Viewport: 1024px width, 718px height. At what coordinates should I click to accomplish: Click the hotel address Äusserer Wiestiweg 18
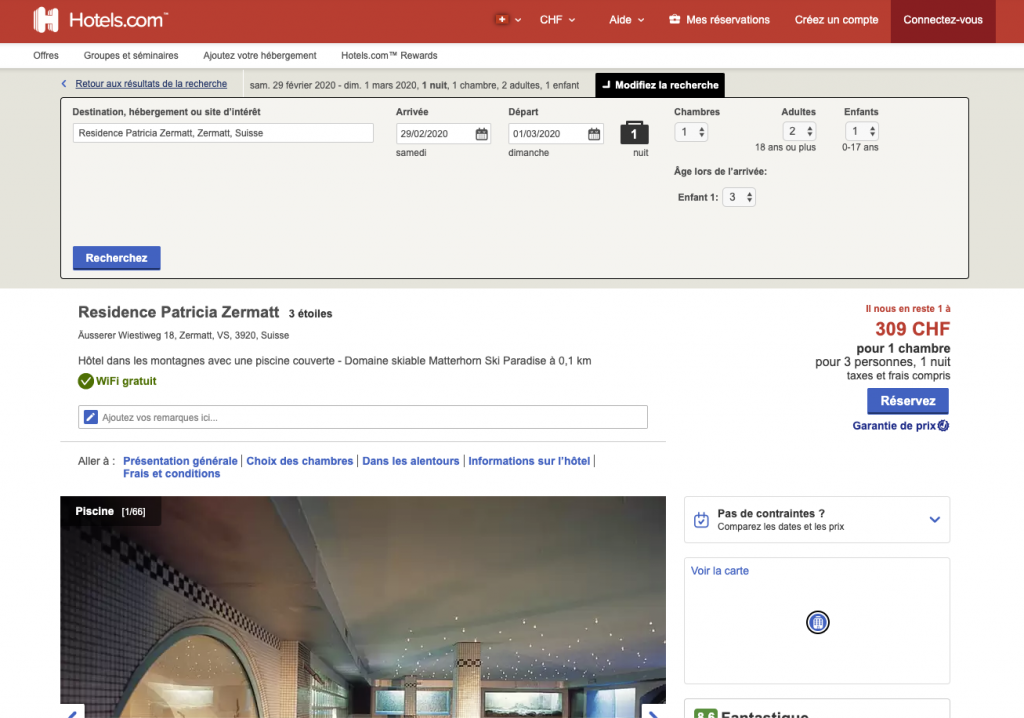tap(184, 335)
